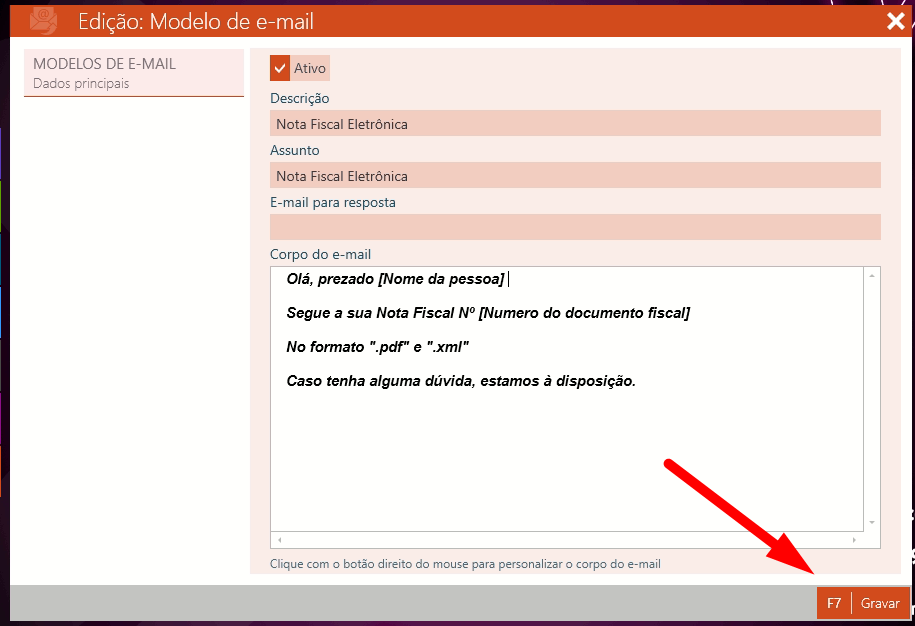Click the empty E-mail para resposta field
The width and height of the screenshot is (915, 626).
tap(575, 227)
